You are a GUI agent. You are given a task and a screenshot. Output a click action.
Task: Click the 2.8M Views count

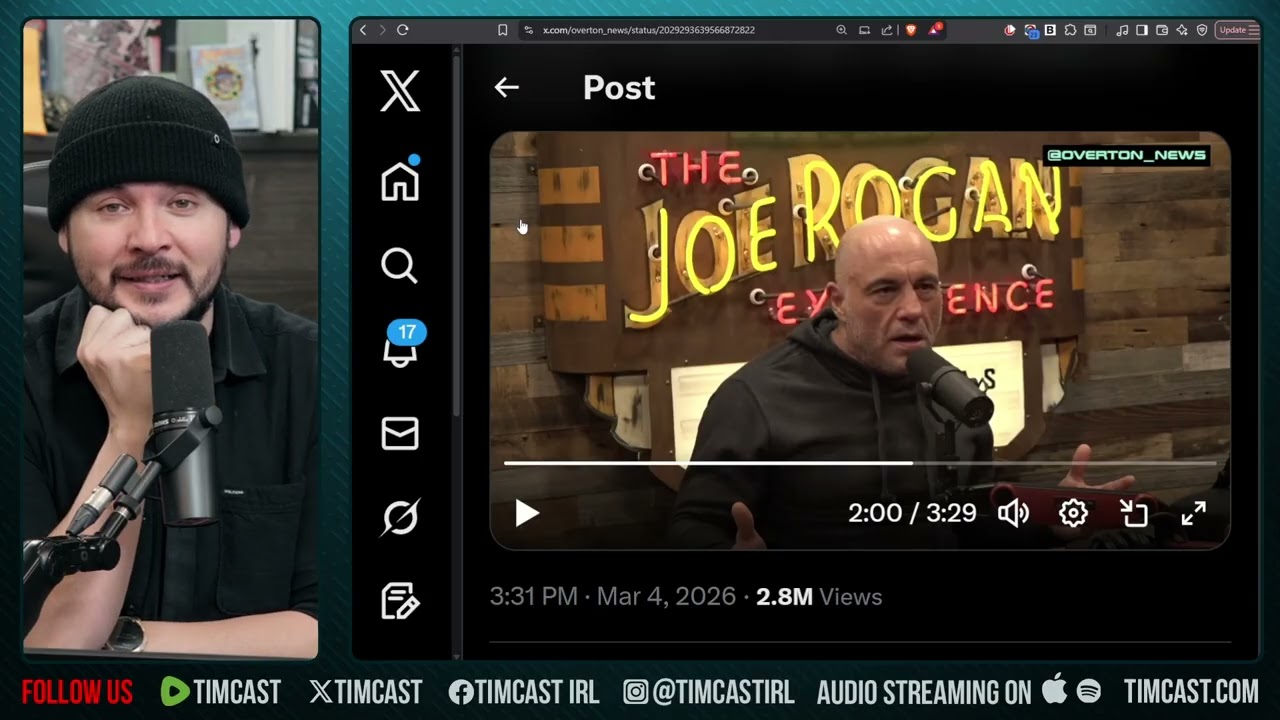point(819,597)
